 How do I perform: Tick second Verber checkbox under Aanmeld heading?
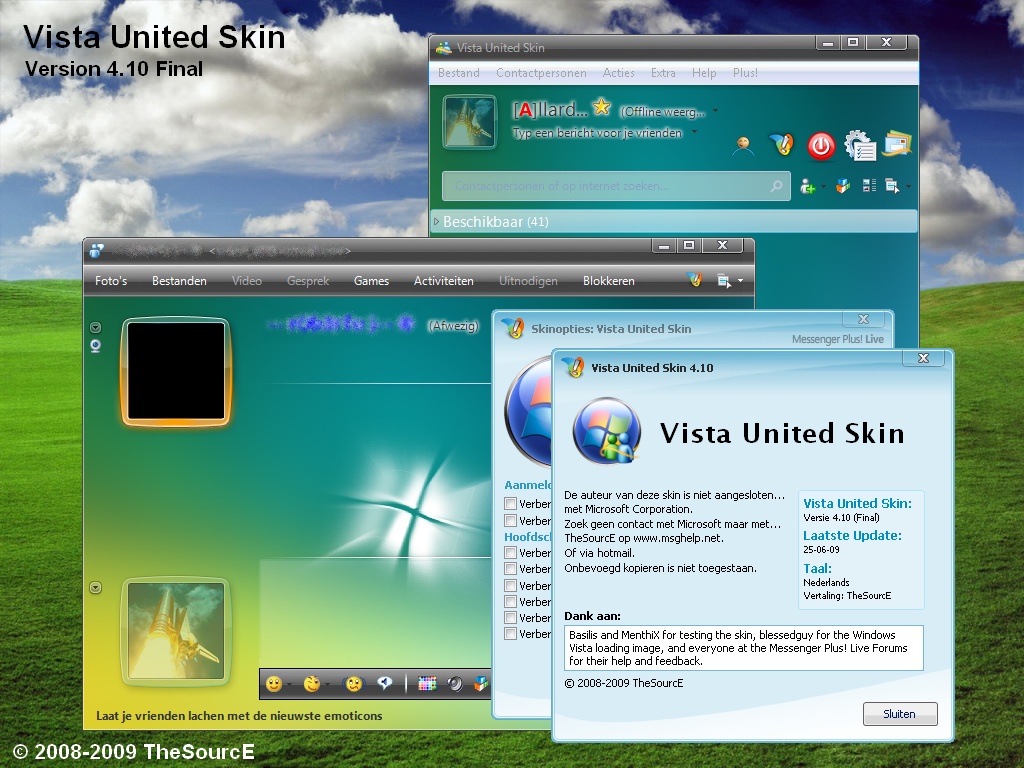click(511, 520)
